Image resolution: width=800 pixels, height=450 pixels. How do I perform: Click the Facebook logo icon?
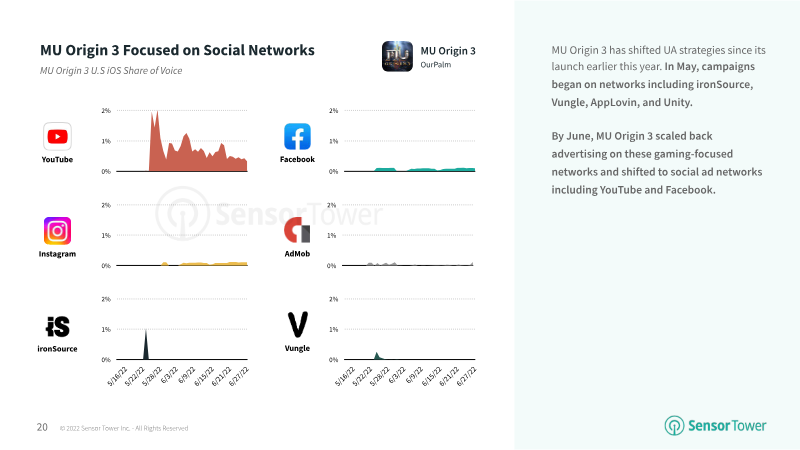[297, 137]
